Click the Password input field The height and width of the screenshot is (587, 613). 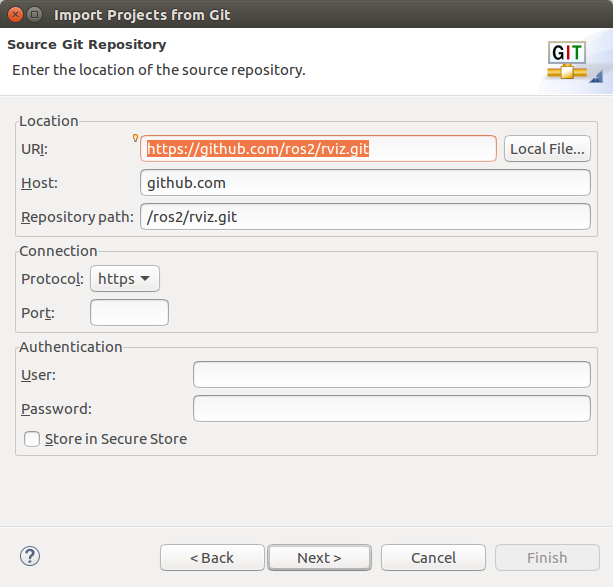pos(391,409)
